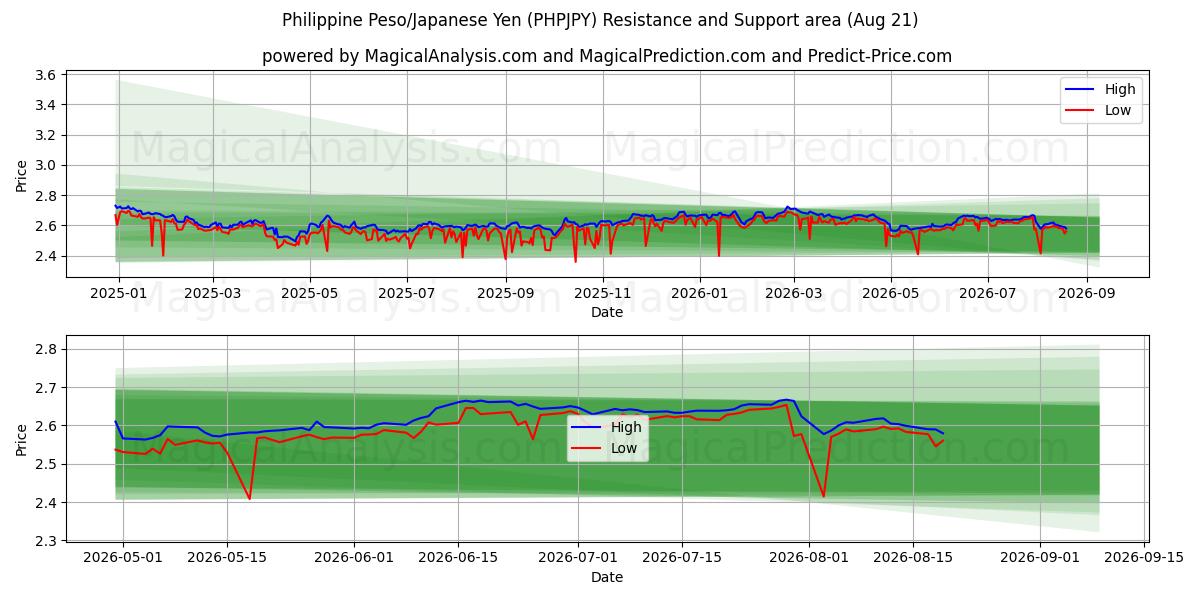Click the 2026-05-01 tick label

pyautogui.click(x=123, y=558)
